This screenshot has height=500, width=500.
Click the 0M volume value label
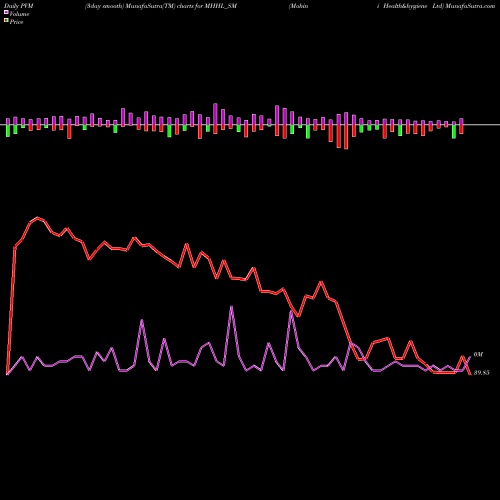pyautogui.click(x=478, y=355)
